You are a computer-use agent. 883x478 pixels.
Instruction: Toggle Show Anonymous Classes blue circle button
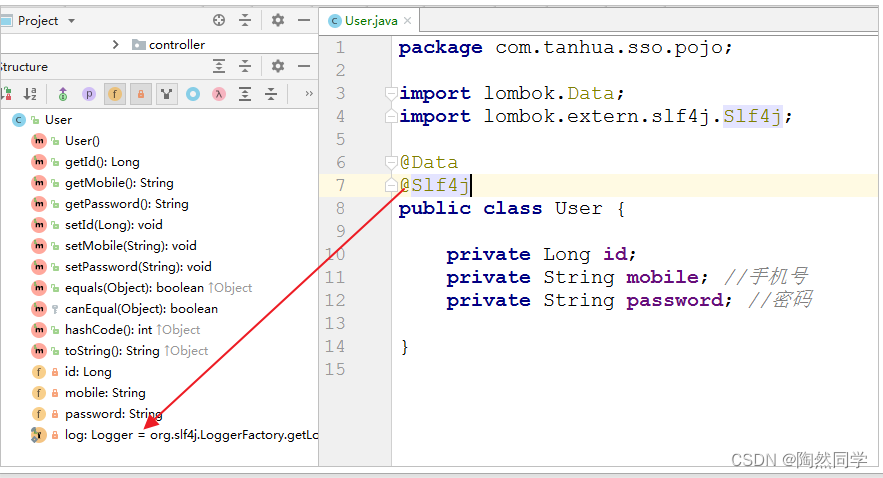point(193,94)
